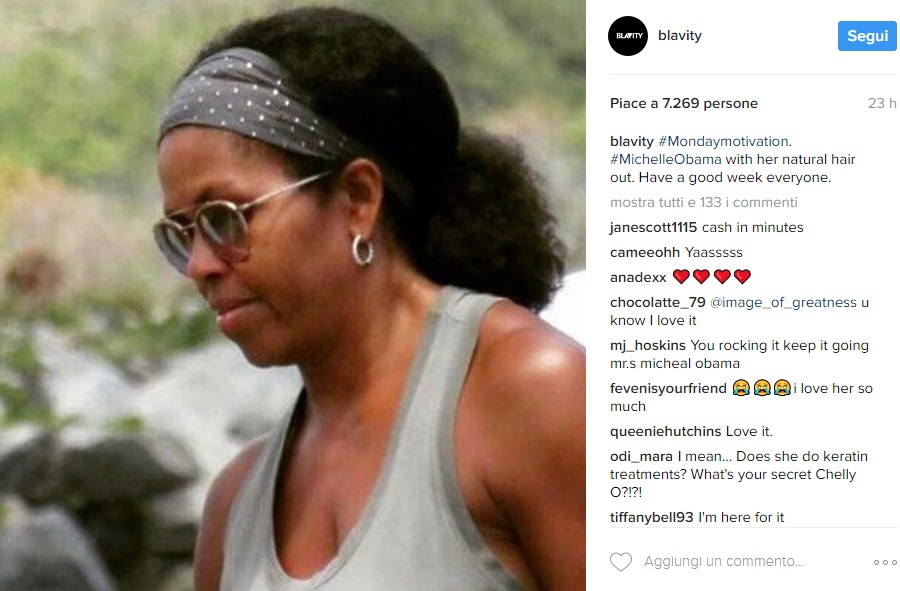Screen dimensions: 900x591
Task: Follow blavity with the Segui button
Action: pos(867,36)
